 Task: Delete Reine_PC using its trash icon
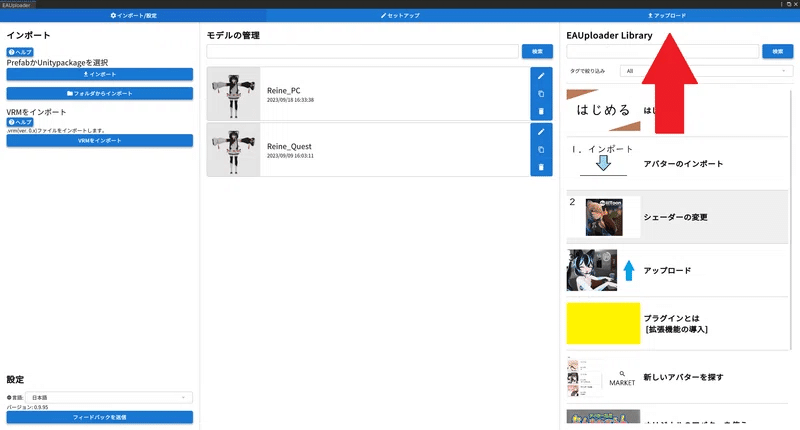coord(541,111)
